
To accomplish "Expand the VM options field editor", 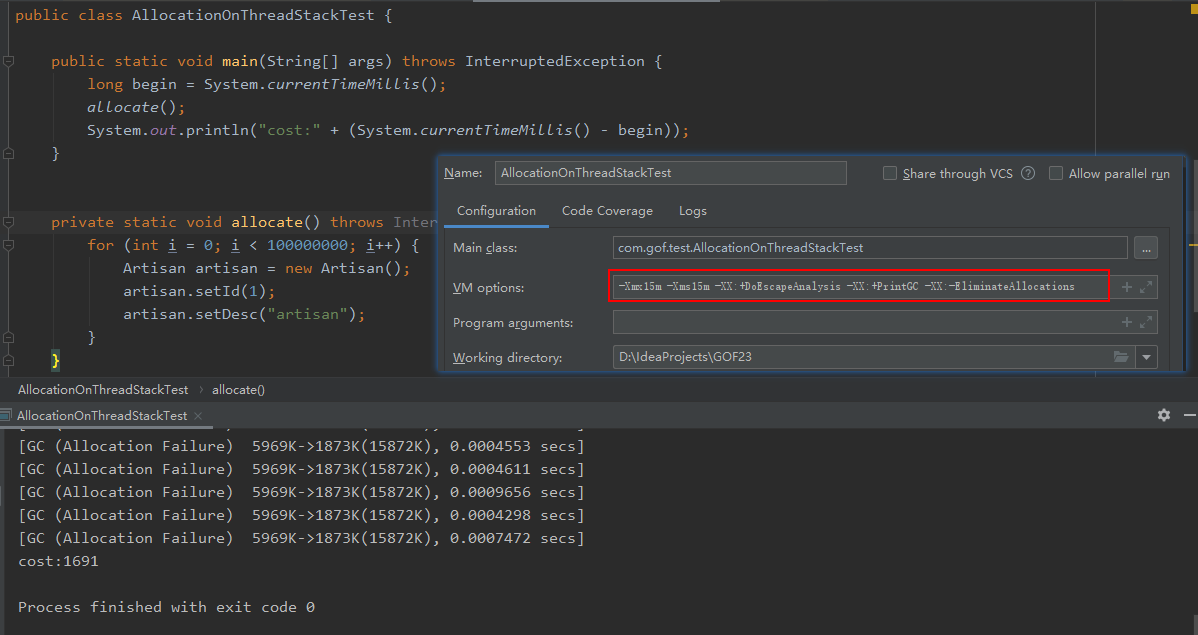I will [x=1146, y=287].
